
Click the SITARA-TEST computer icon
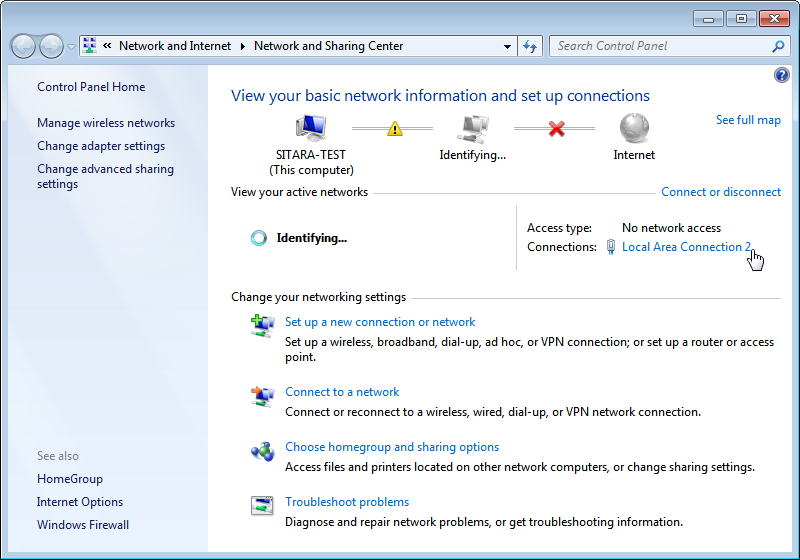click(313, 128)
